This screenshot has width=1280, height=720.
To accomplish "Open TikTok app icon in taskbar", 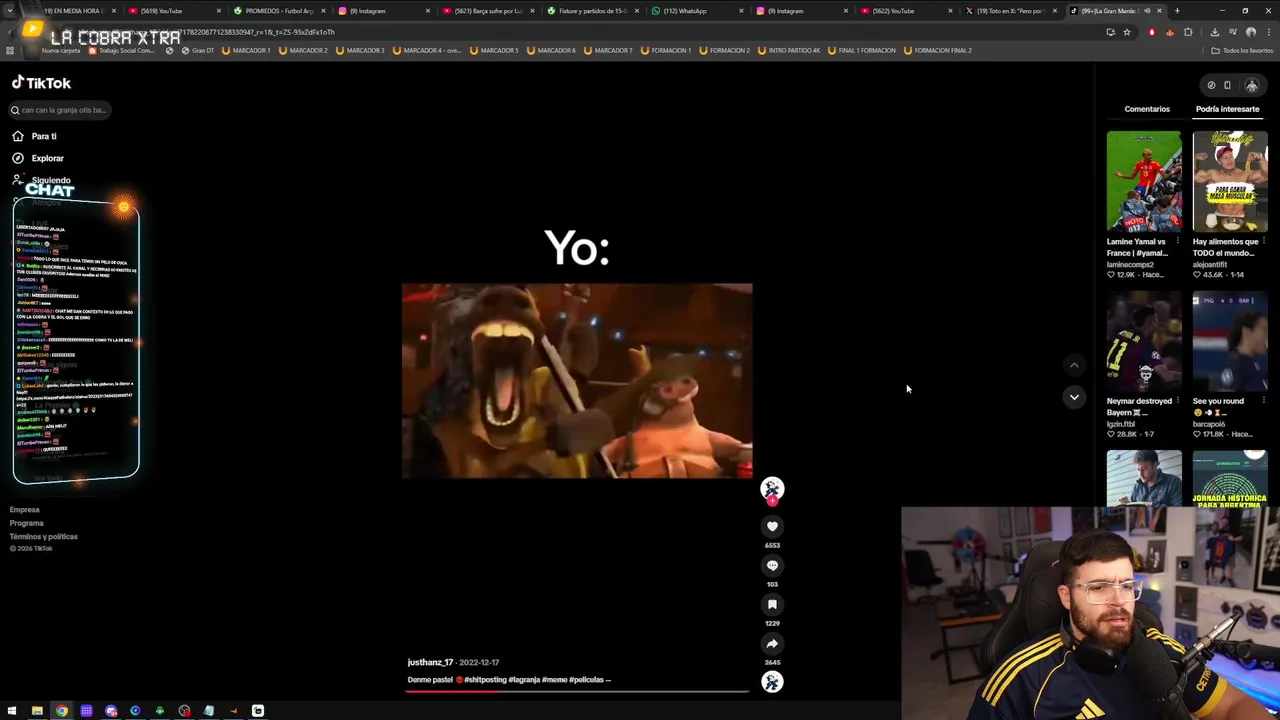I will pyautogui.click(x=258, y=711).
